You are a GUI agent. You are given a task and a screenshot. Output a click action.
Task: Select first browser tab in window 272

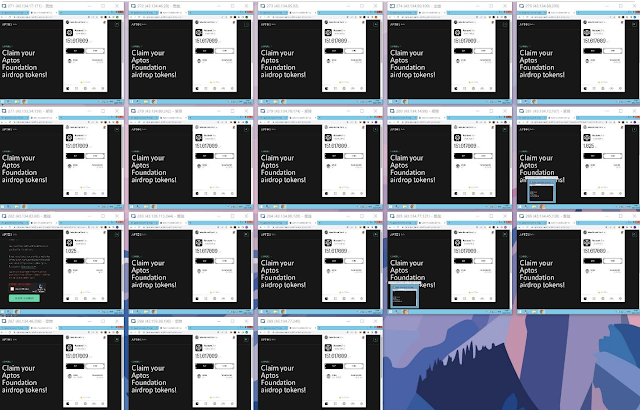coord(144,13)
